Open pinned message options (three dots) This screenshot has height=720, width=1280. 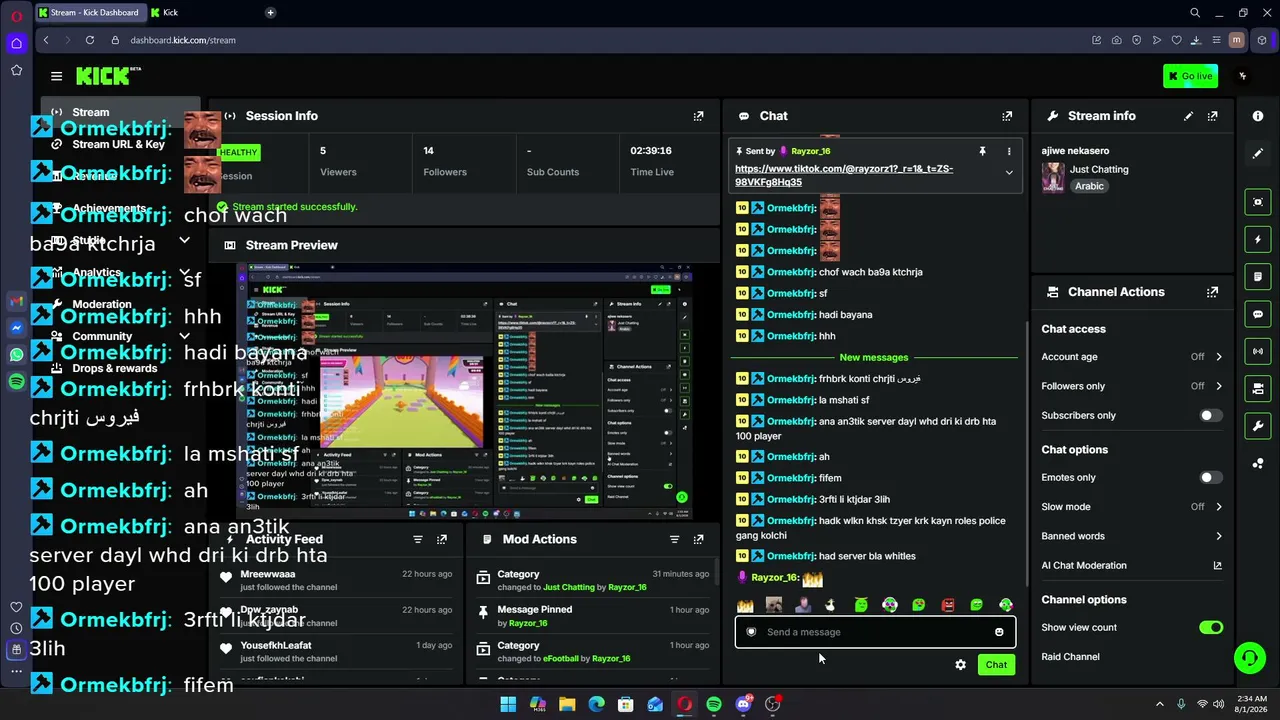1008,151
